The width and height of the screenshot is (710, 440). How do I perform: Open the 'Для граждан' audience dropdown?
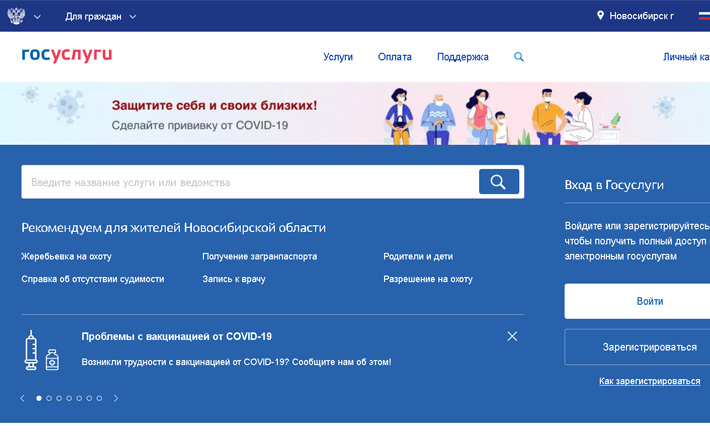[101, 17]
